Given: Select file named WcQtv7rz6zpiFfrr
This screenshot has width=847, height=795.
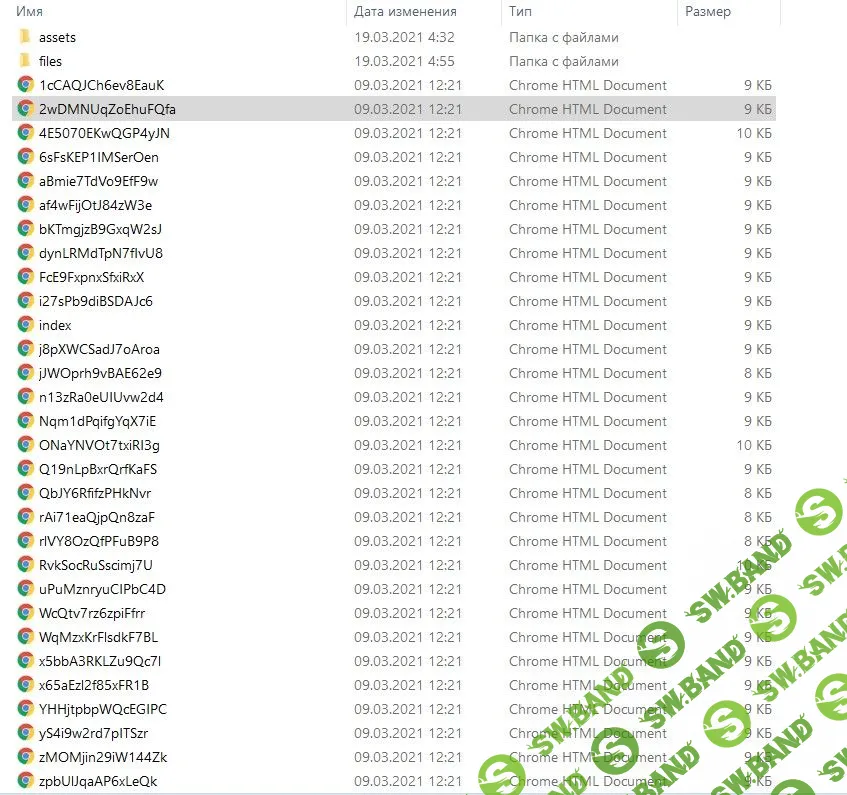Looking at the screenshot, I should point(92,613).
